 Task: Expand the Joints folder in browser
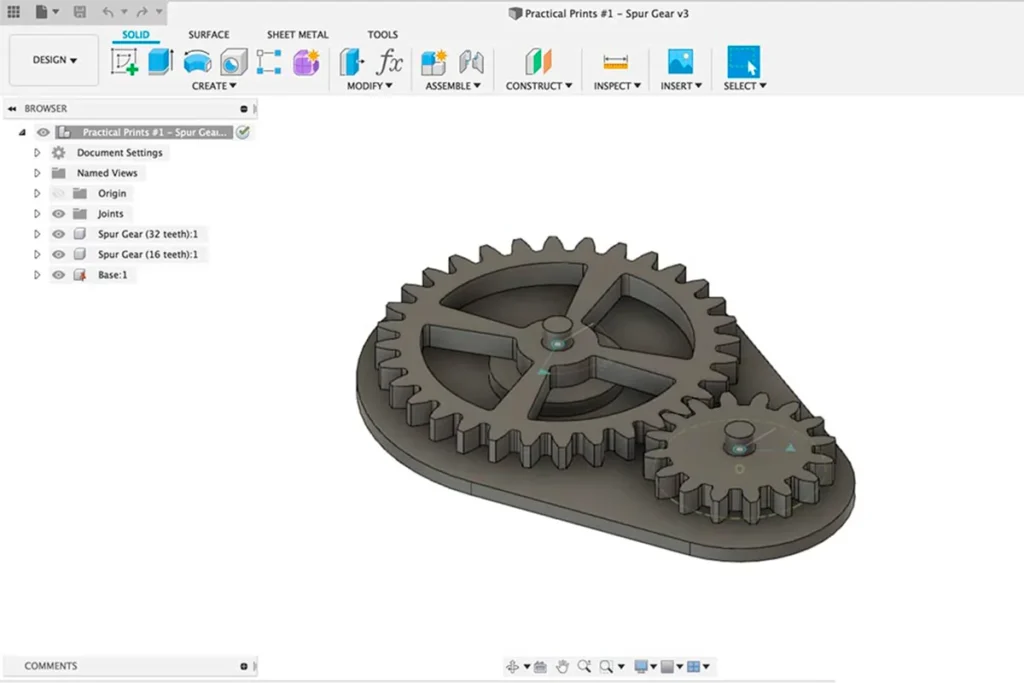tap(37, 214)
